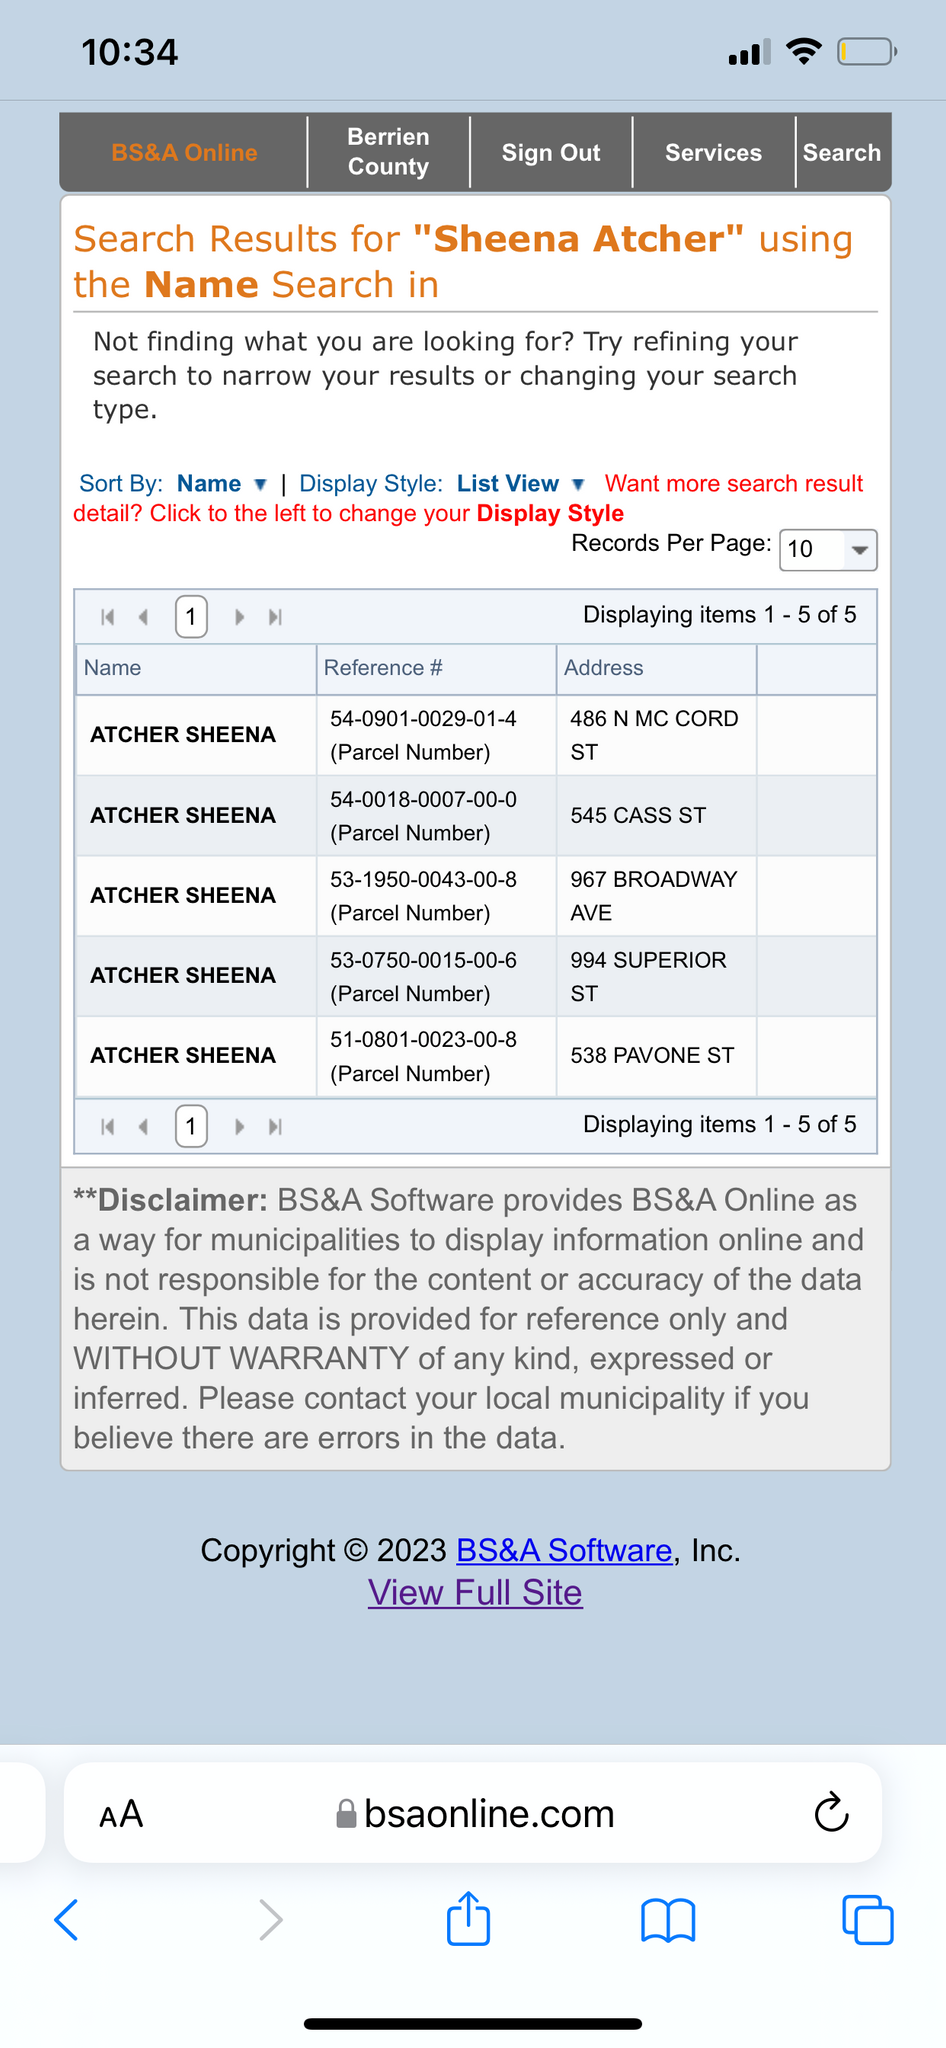Select Berrien County in navigation bar
The image size is (946, 2048).
(388, 152)
